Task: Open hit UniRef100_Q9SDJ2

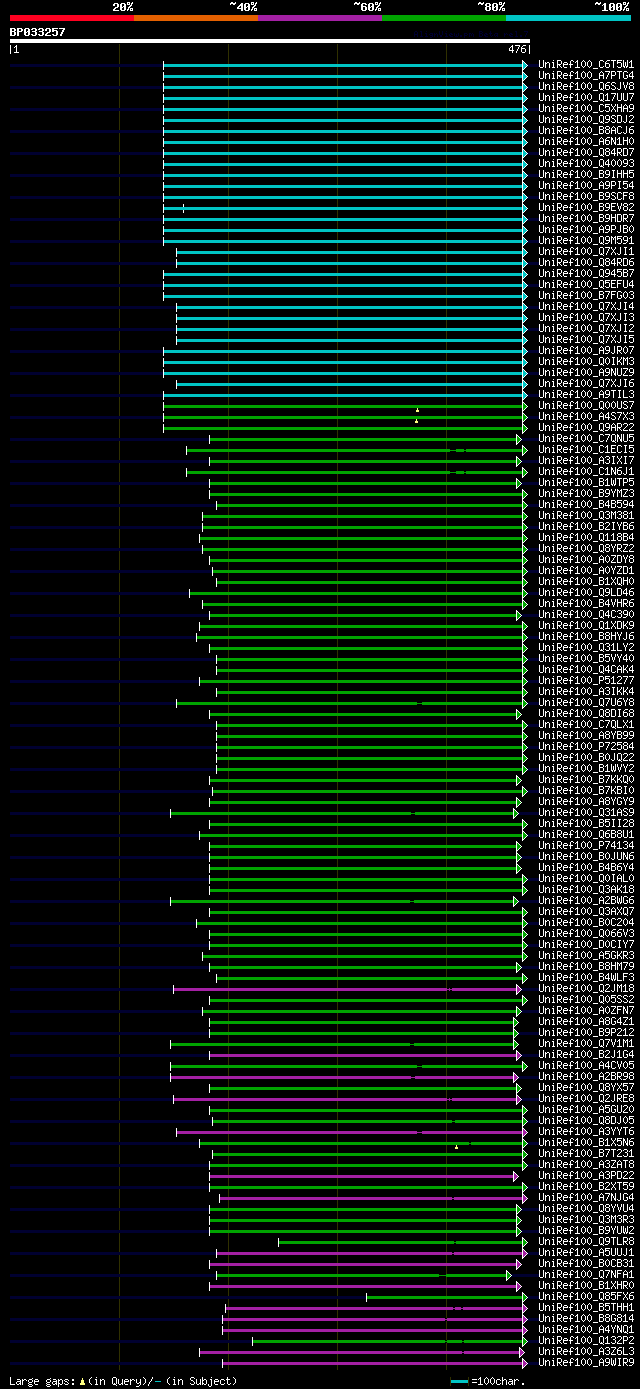Action: (x=586, y=119)
